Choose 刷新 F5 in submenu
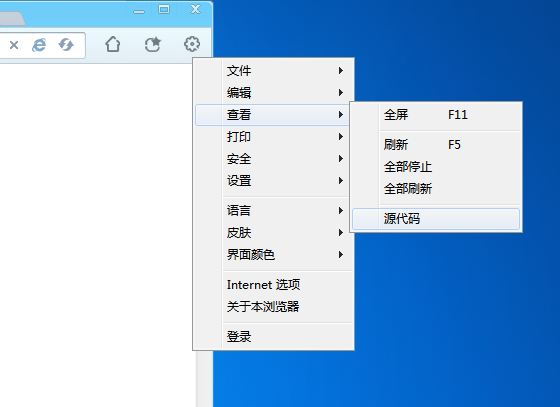Image resolution: width=560 pixels, height=407 pixels. coord(436,145)
